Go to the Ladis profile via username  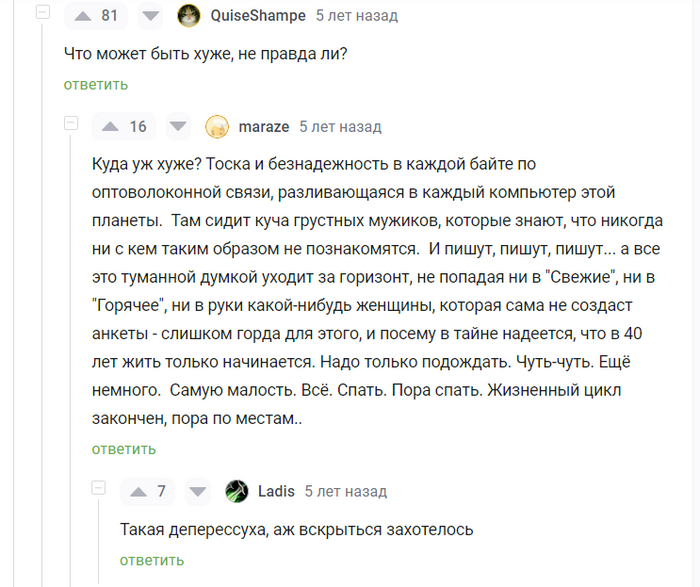(x=276, y=491)
